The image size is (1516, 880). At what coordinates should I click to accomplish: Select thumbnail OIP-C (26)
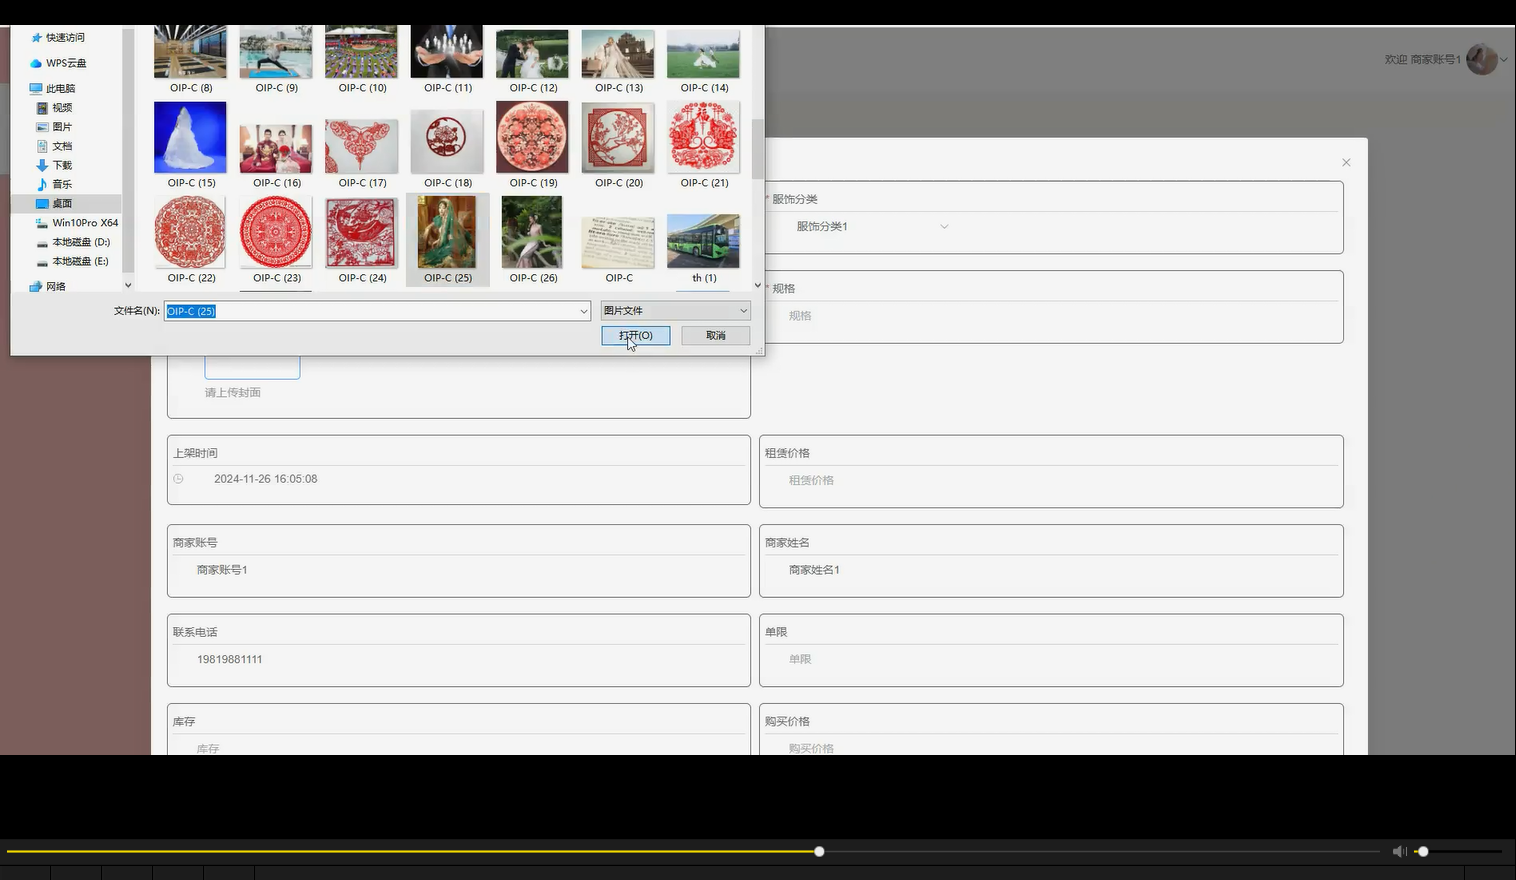pyautogui.click(x=533, y=240)
